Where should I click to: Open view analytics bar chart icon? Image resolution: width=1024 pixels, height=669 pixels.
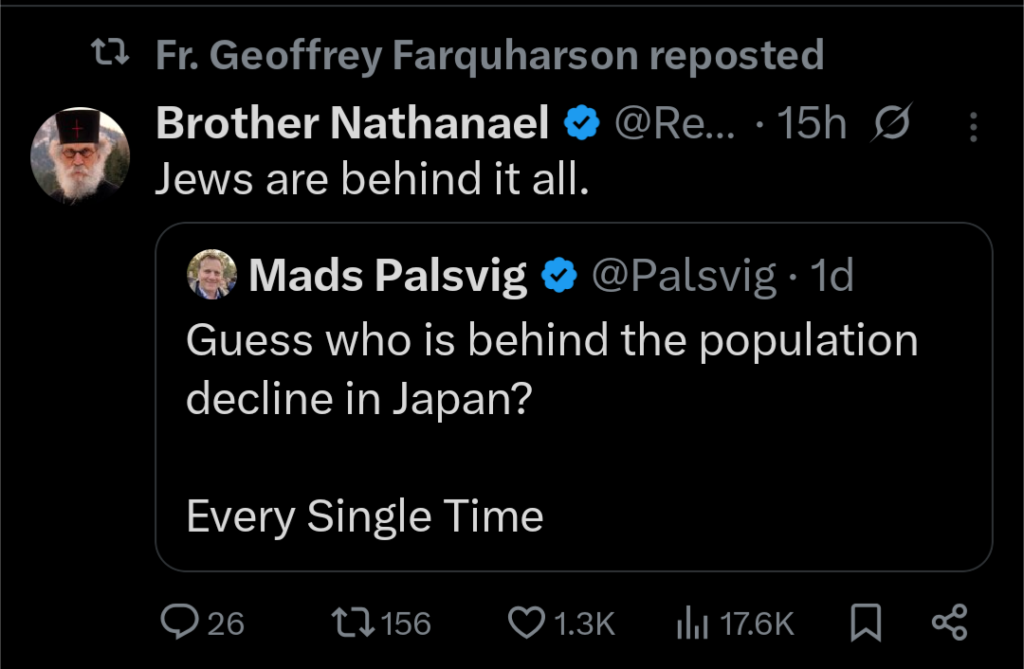pyautogui.click(x=691, y=623)
